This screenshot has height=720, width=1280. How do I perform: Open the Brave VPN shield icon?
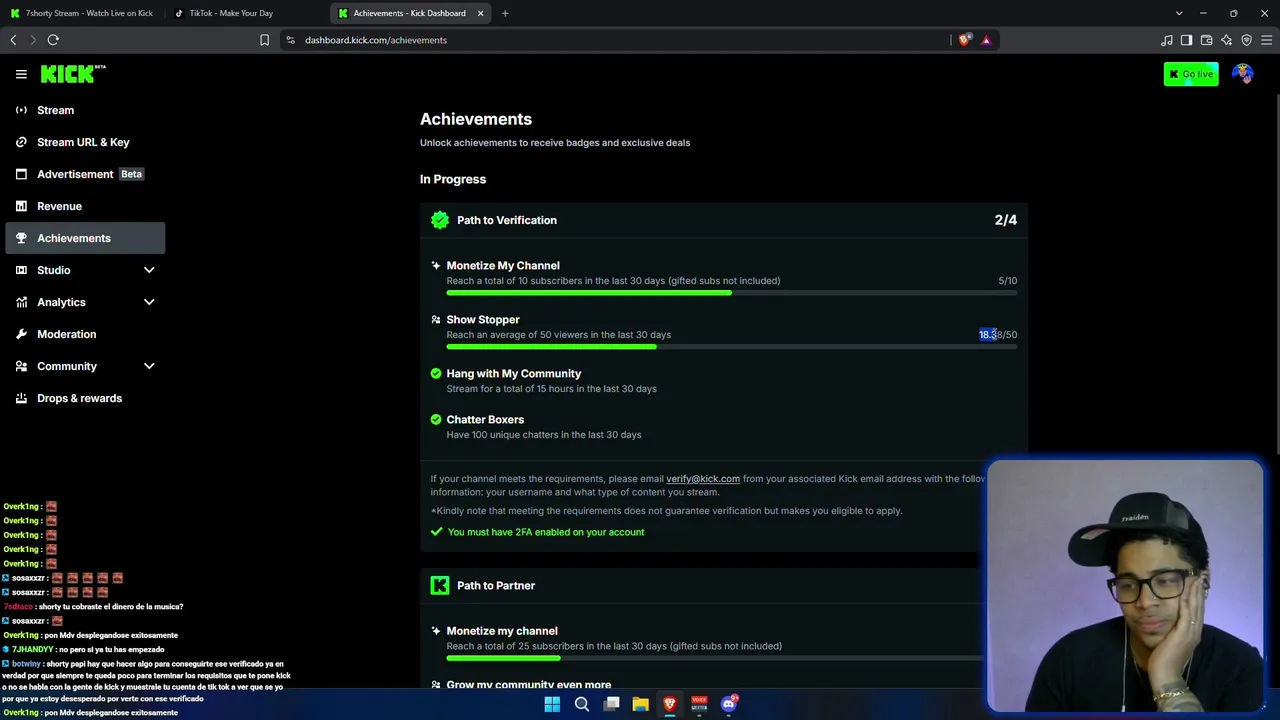1247,40
